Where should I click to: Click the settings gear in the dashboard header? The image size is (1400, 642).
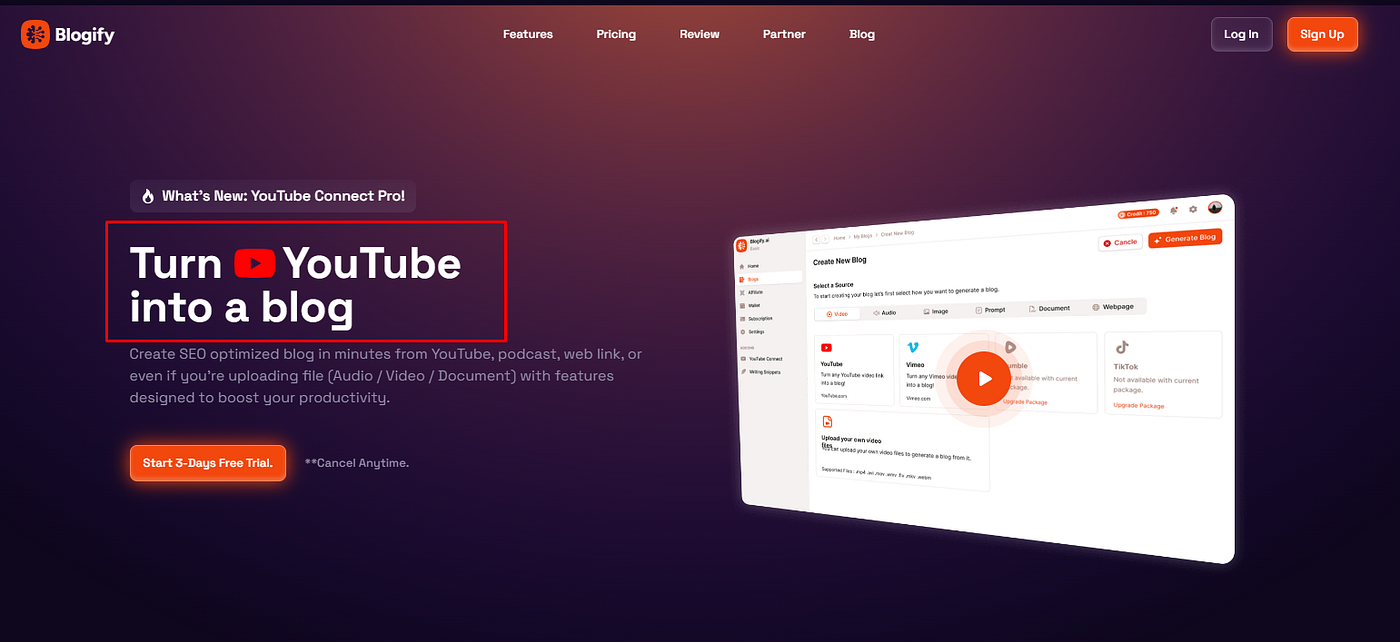[1193, 209]
